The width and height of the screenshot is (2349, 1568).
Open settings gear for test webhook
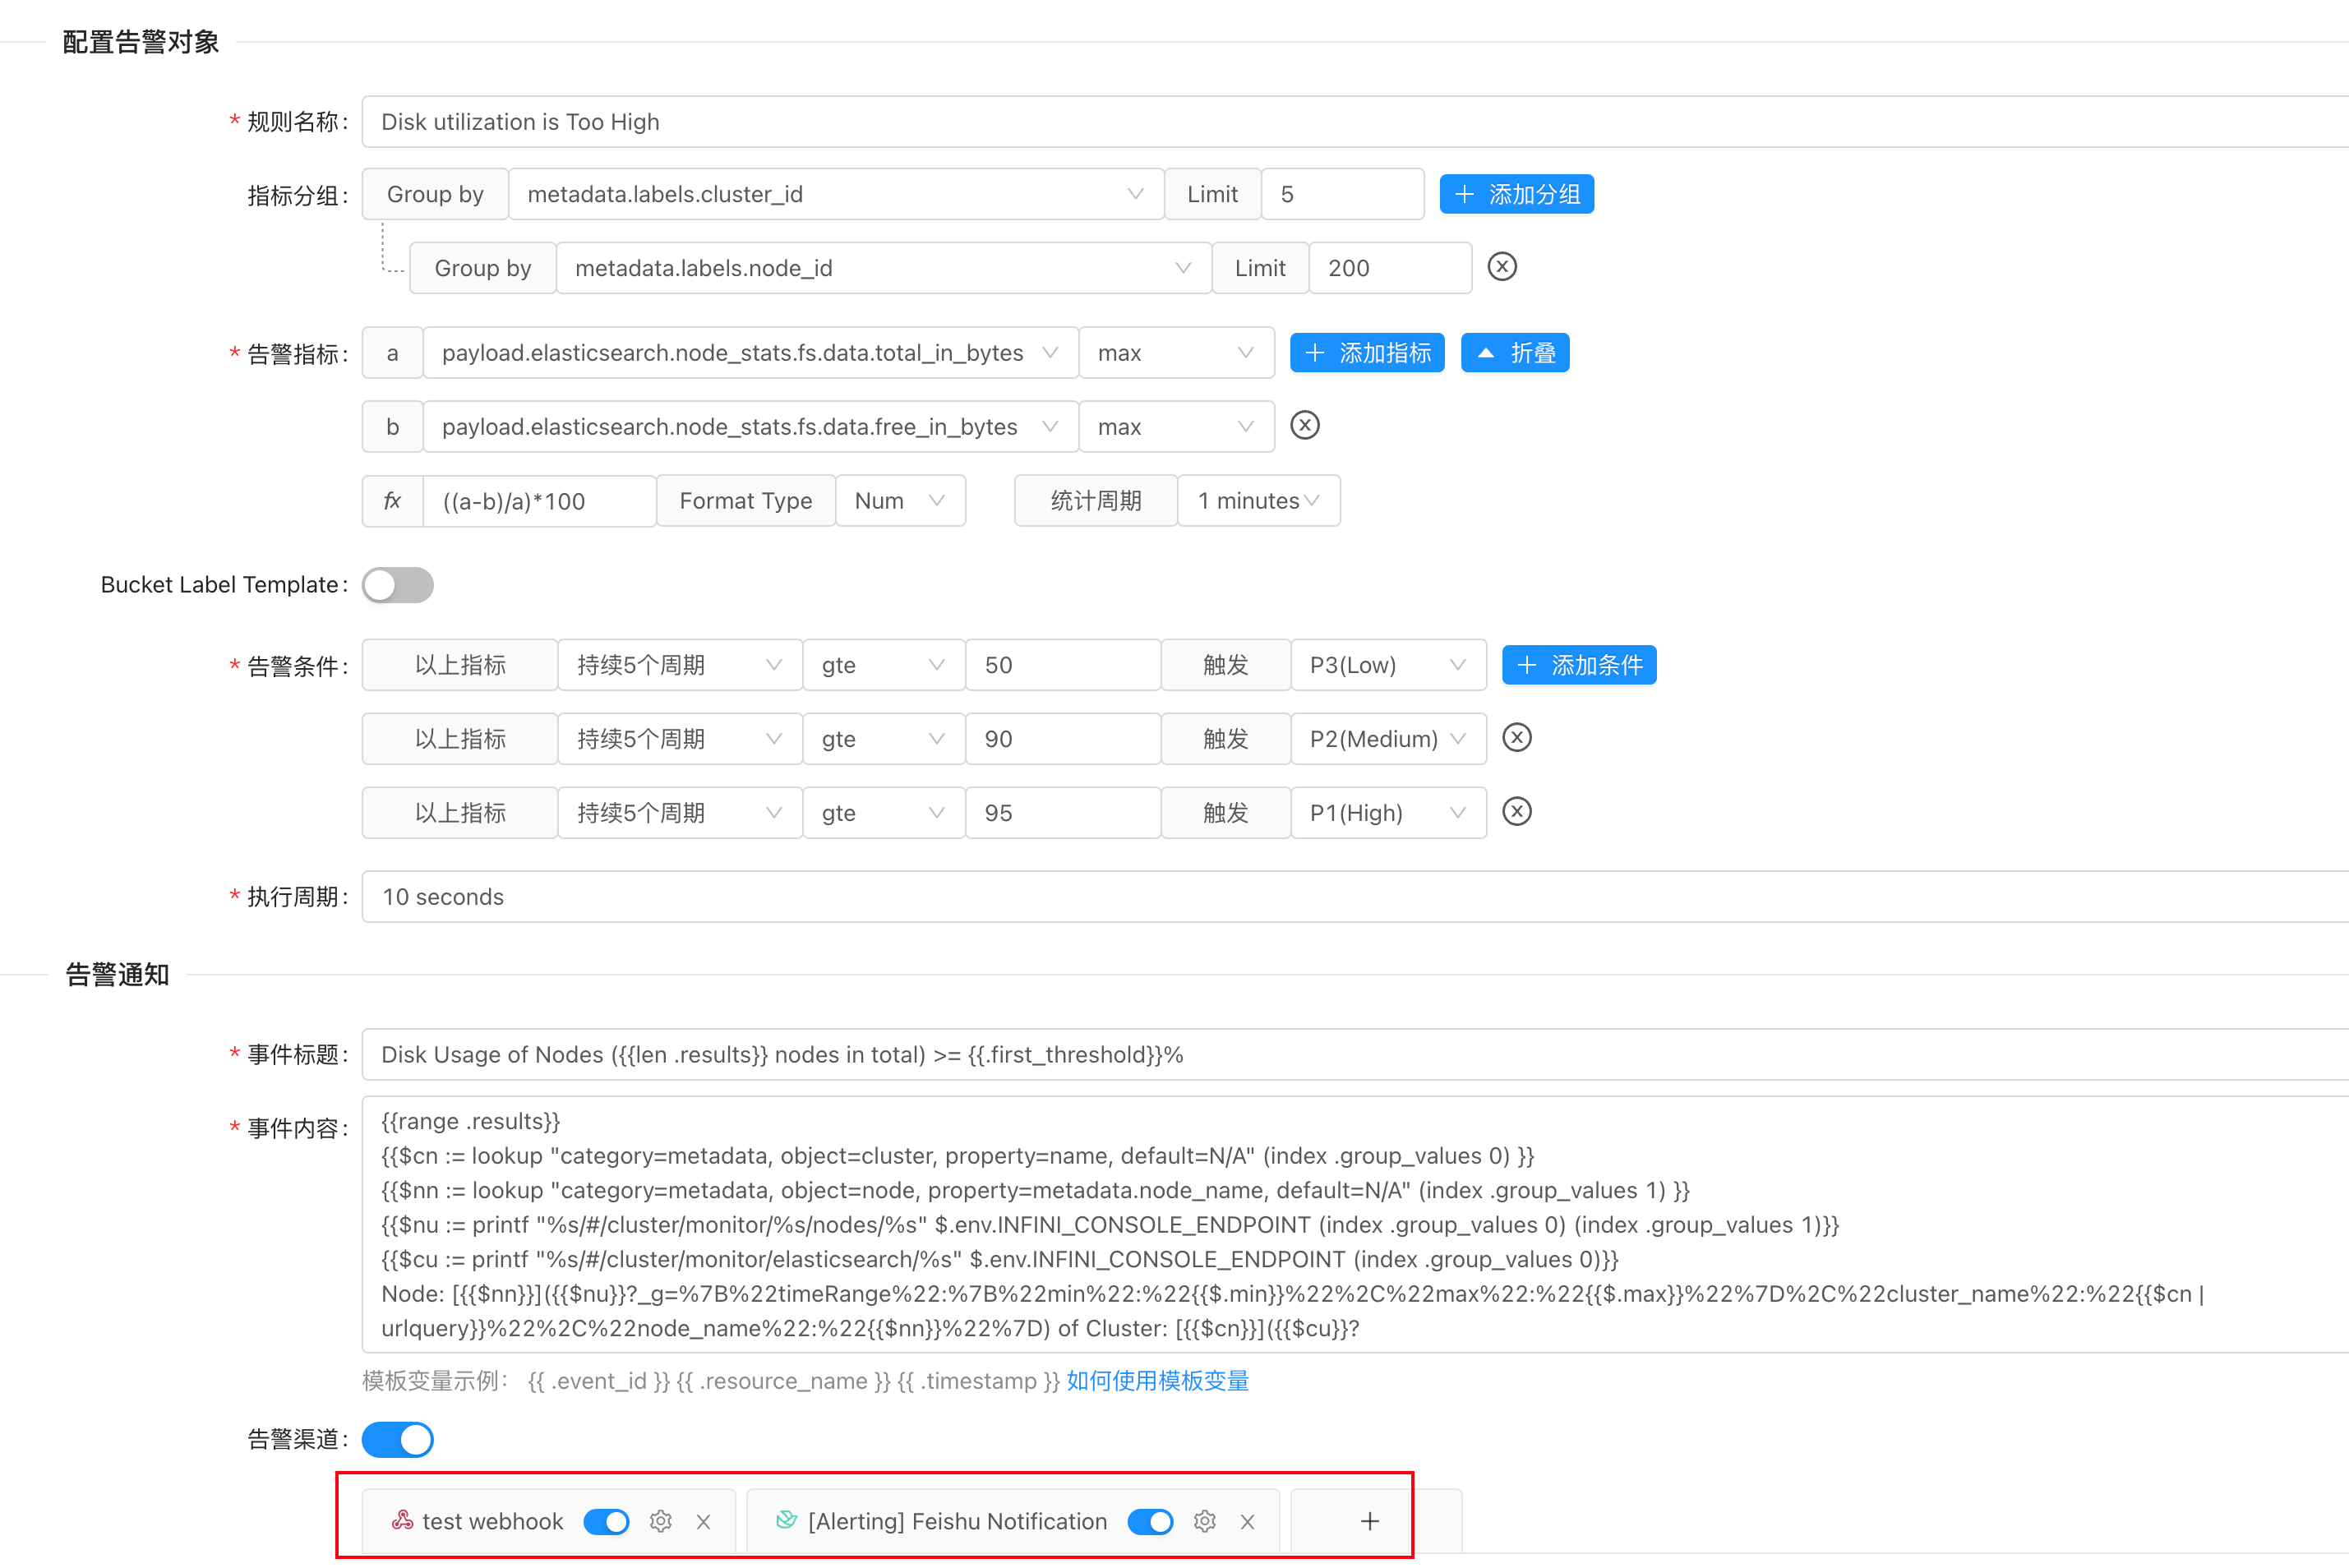click(x=660, y=1522)
